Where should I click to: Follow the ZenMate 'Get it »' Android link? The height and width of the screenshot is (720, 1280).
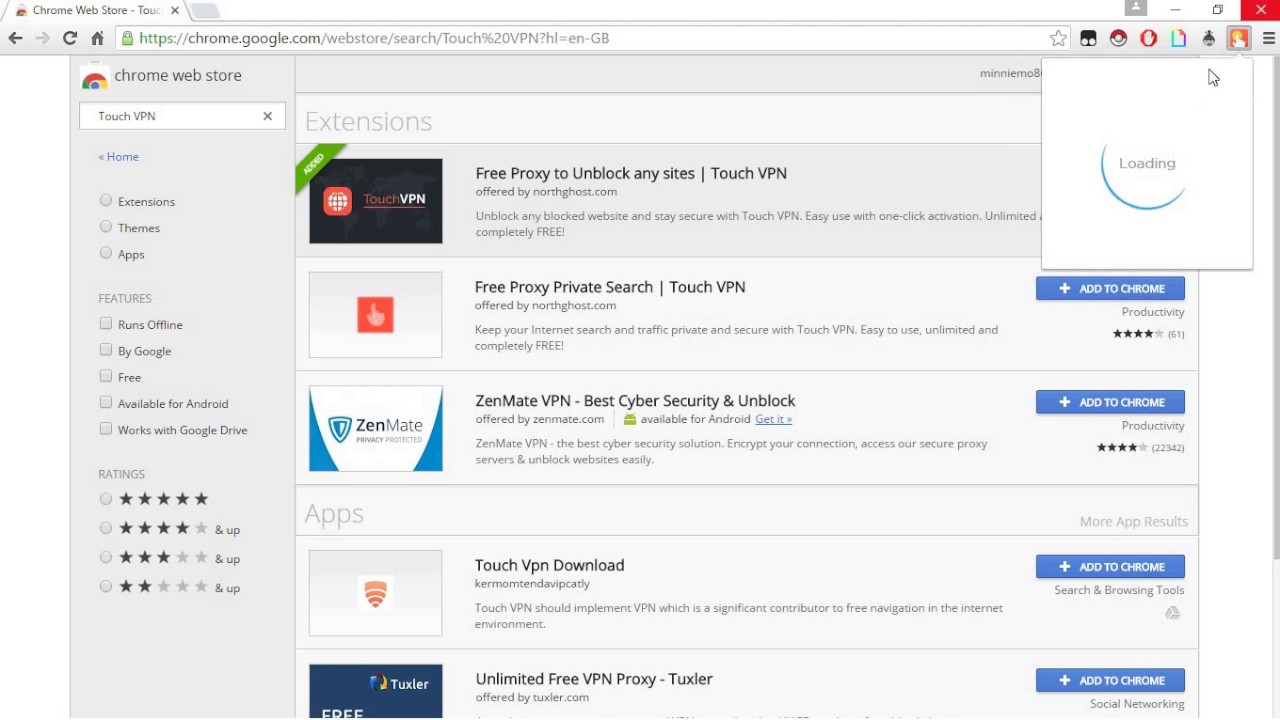coord(773,419)
